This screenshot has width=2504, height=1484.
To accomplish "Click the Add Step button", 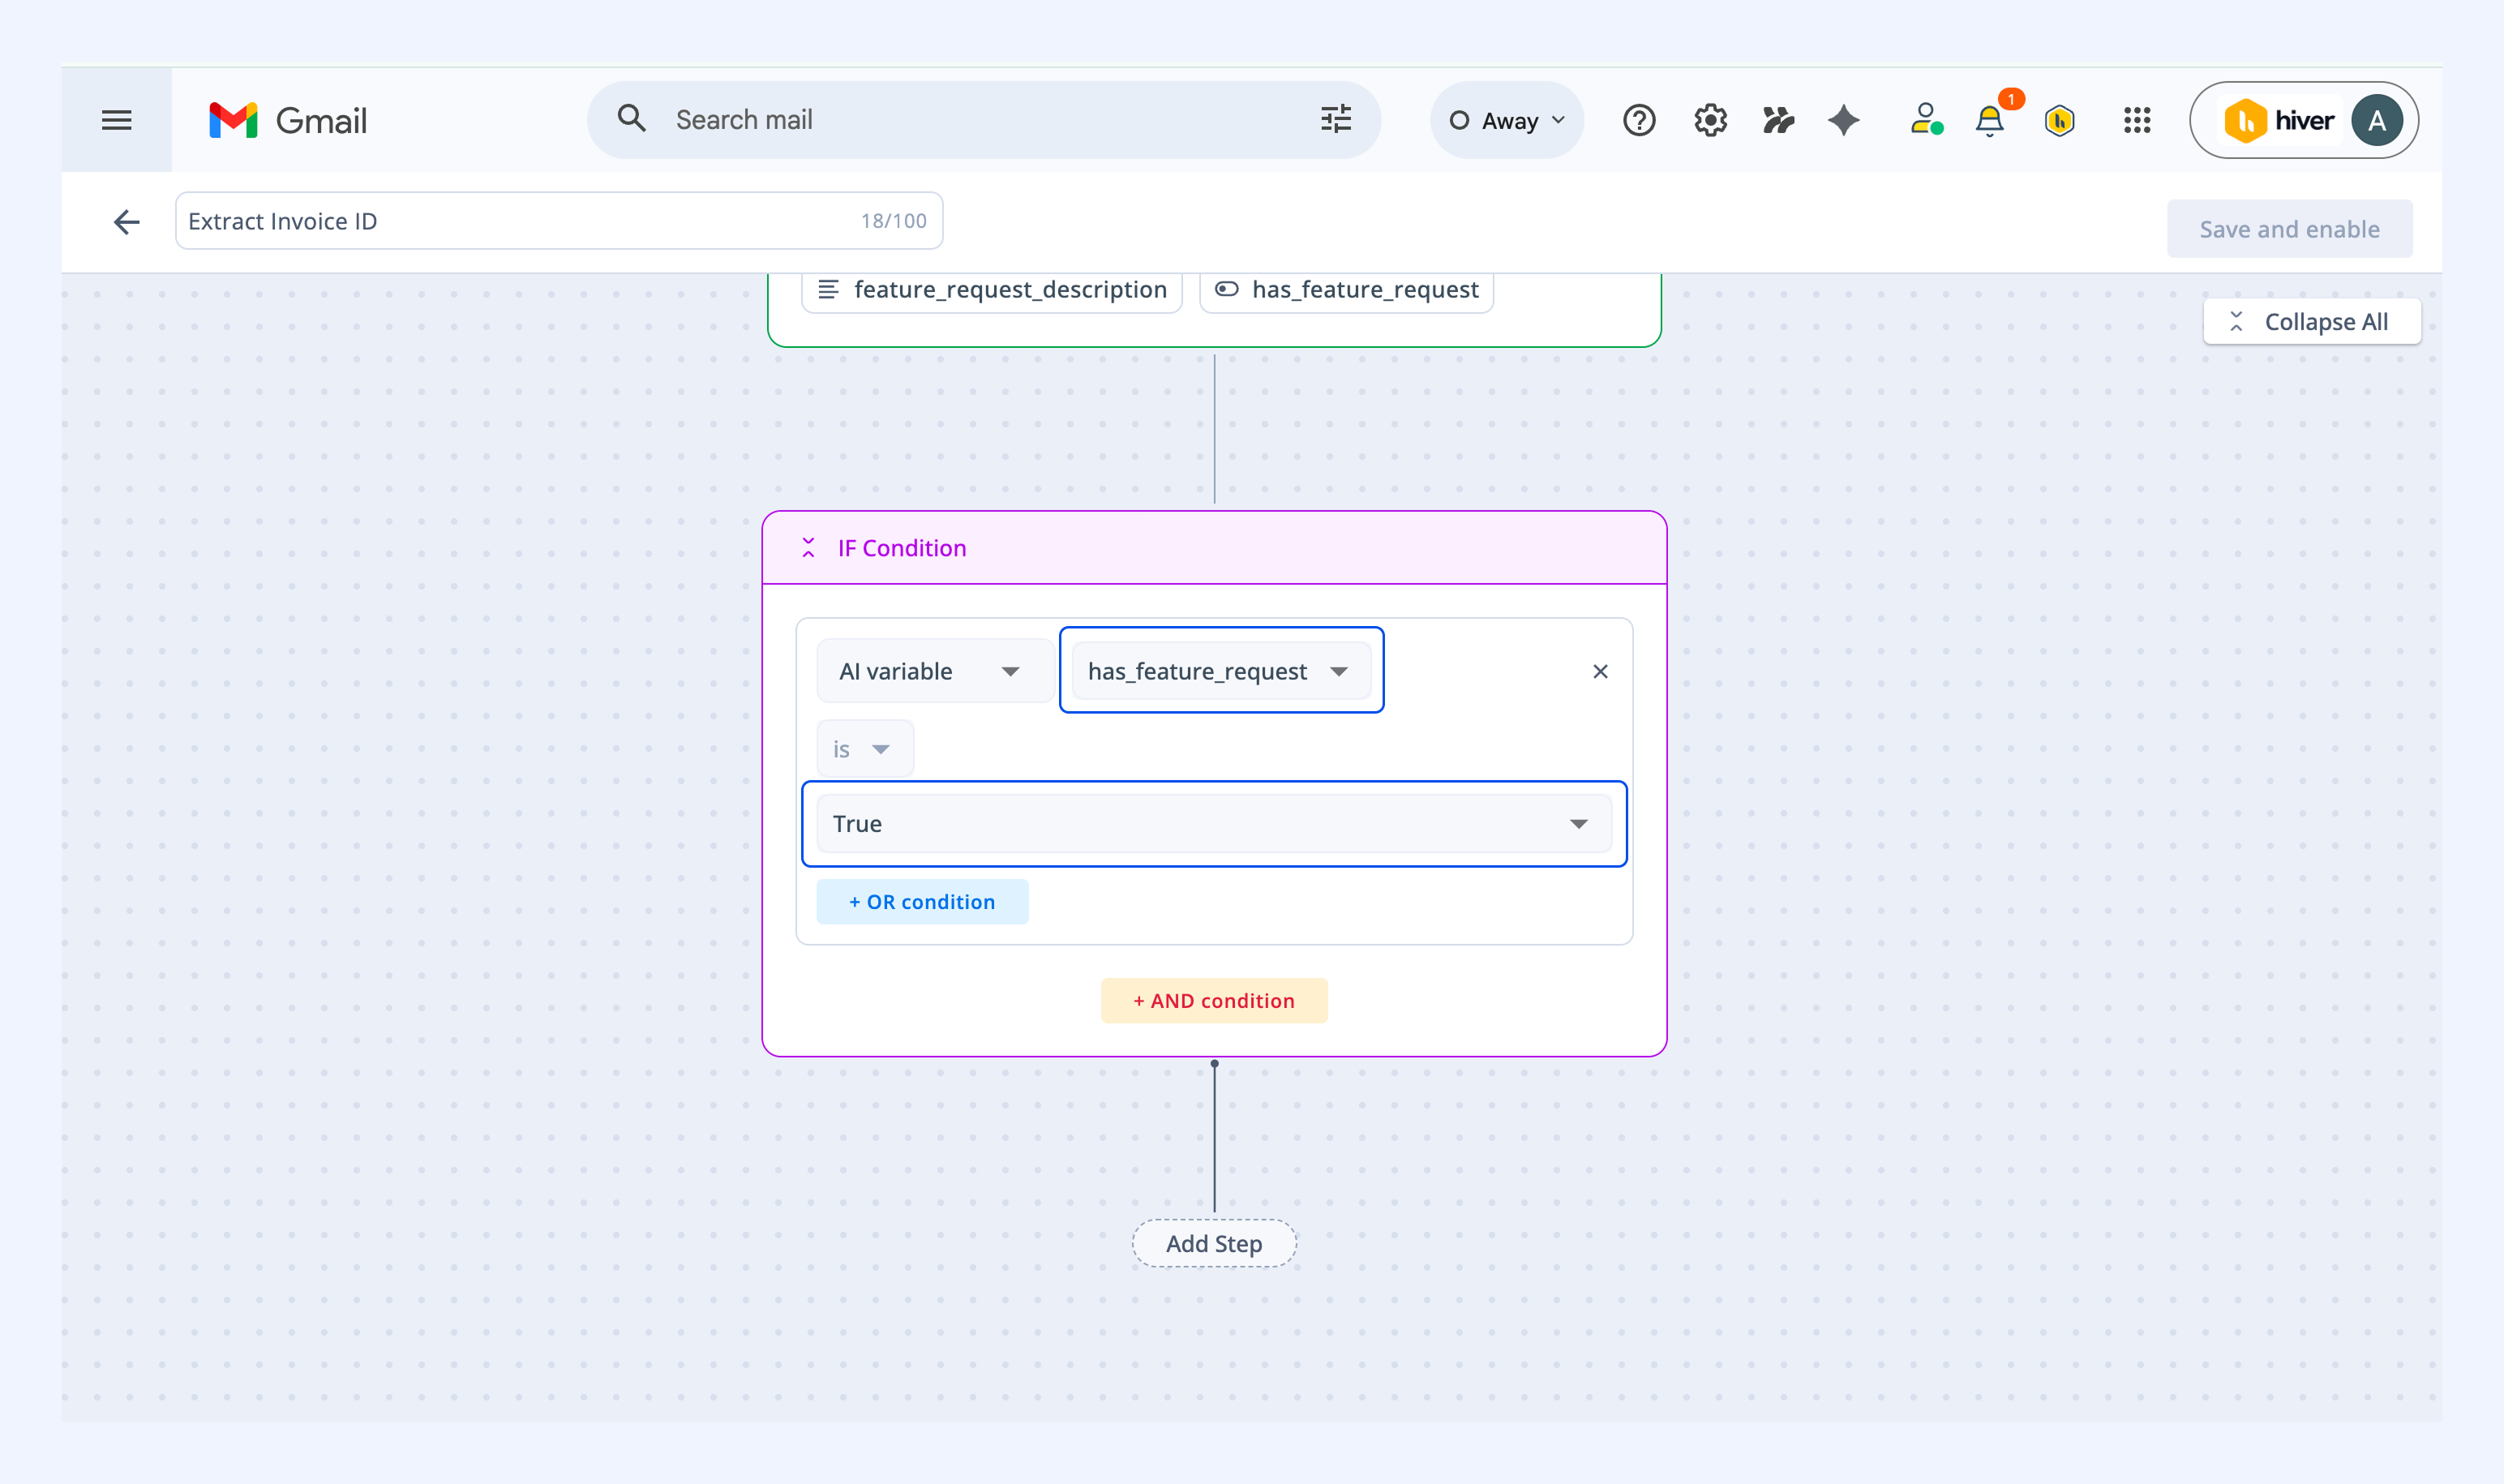I will pyautogui.click(x=1213, y=1244).
